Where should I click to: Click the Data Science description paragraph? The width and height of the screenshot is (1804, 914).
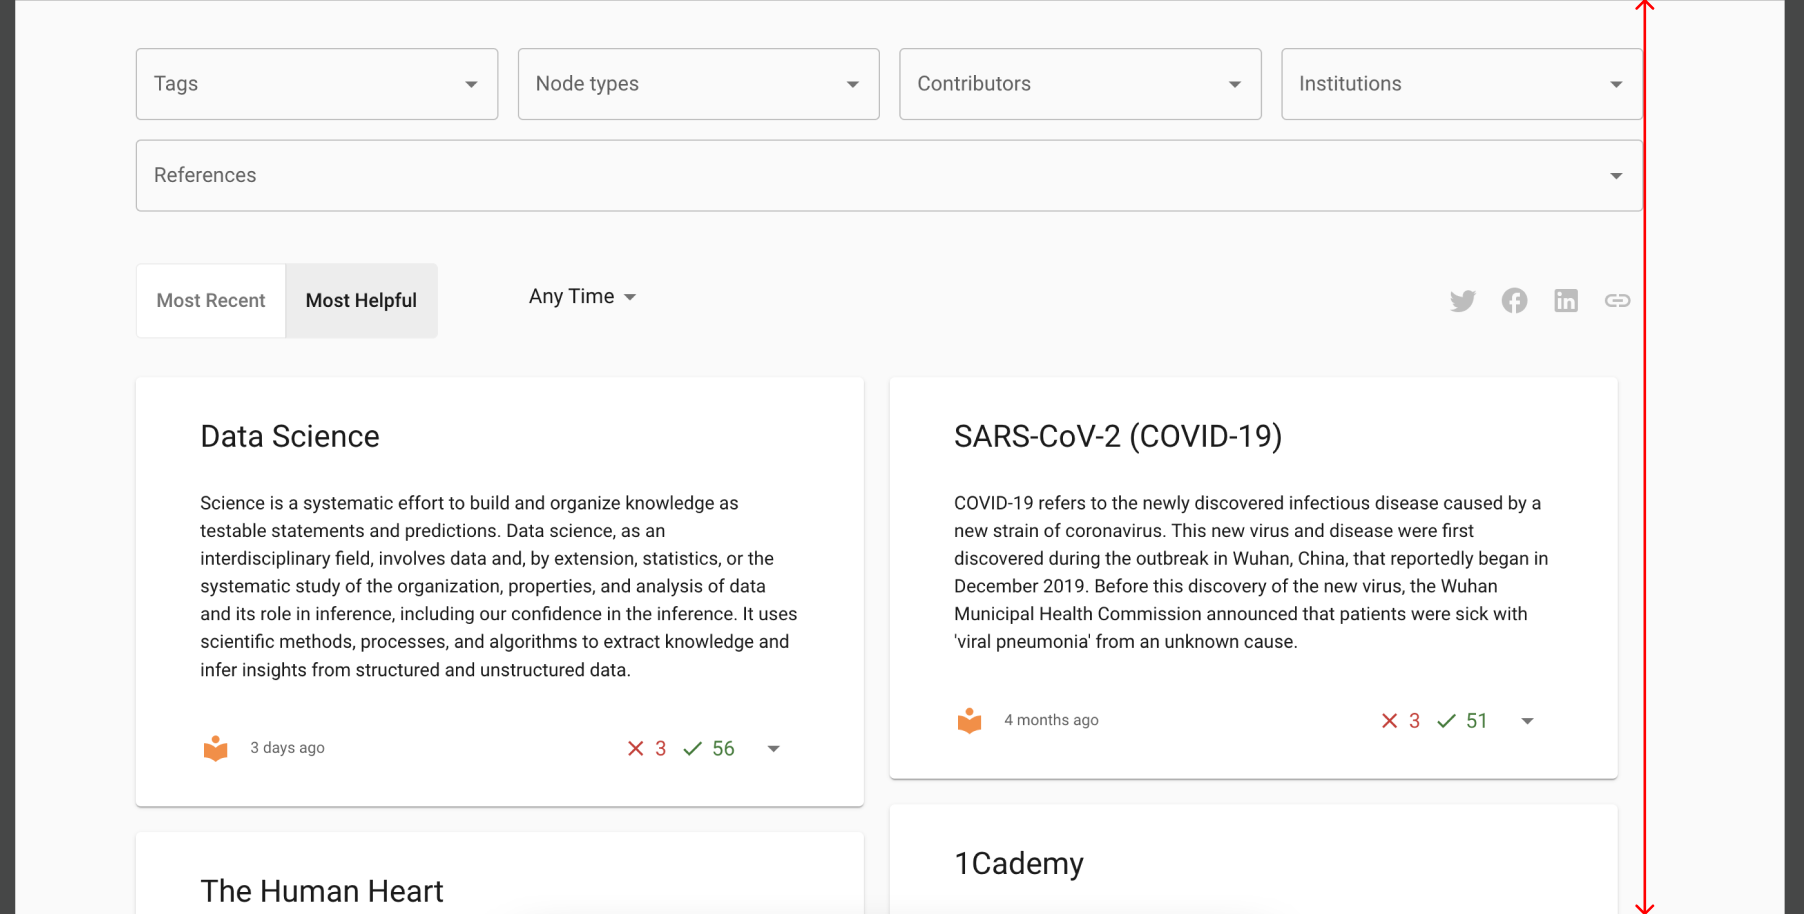click(x=499, y=586)
